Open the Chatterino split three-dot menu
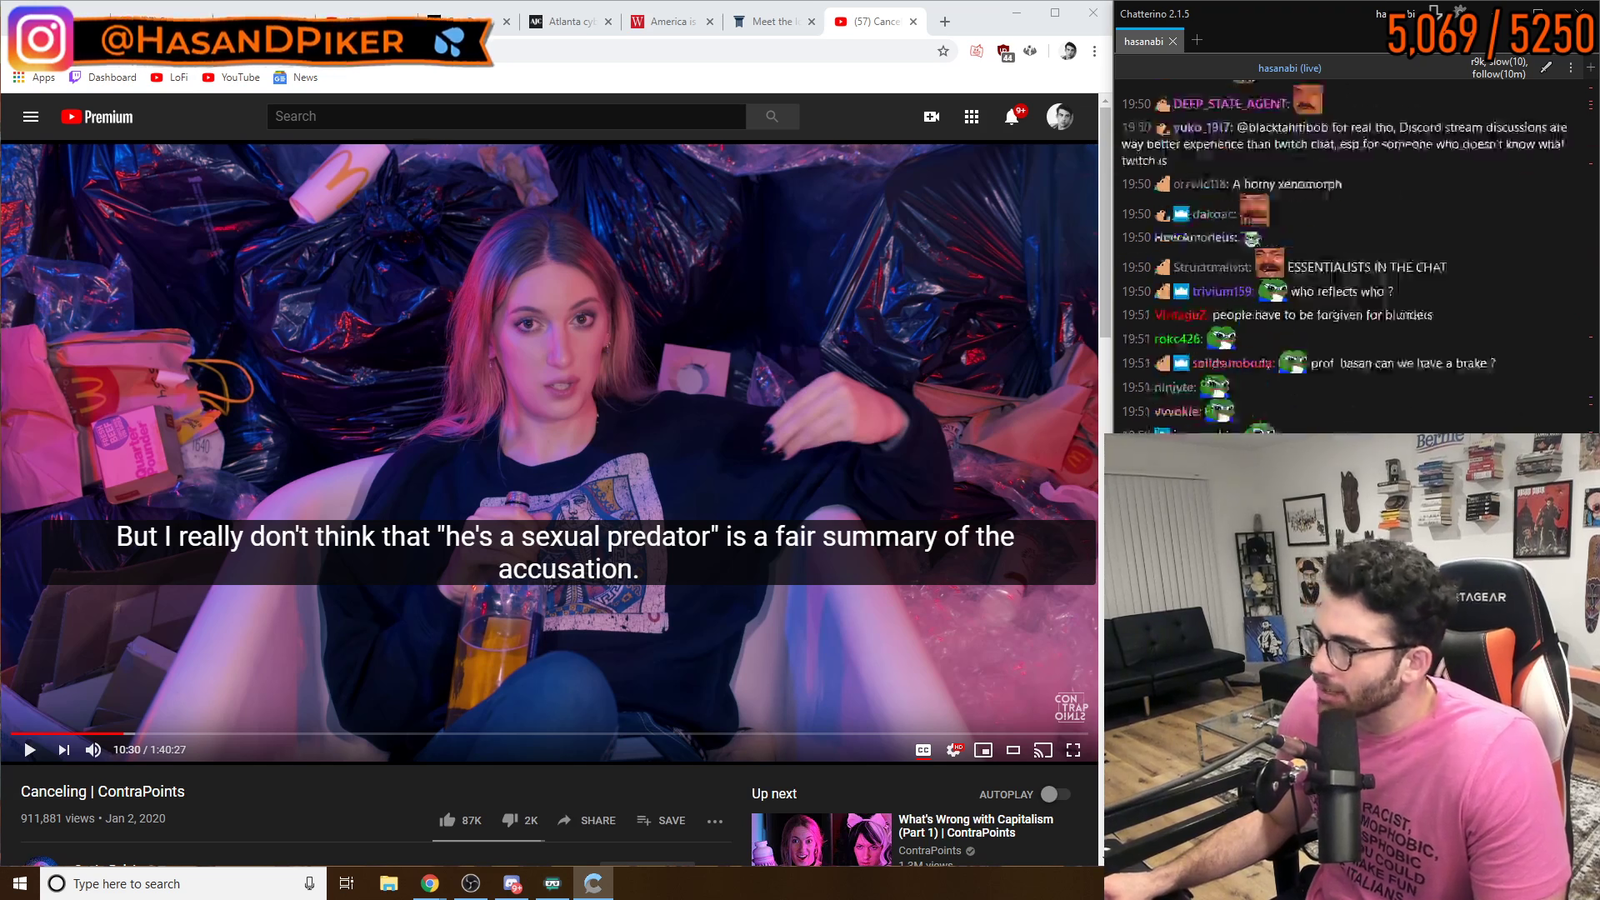Screen dimensions: 1600x900 pos(1570,68)
